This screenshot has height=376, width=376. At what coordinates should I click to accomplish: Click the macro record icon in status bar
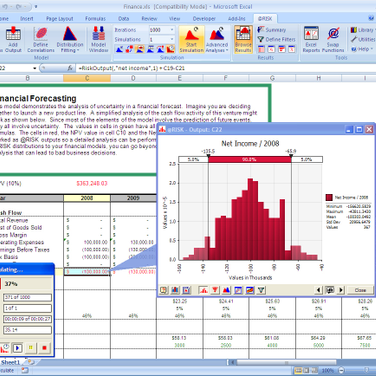coord(25,370)
